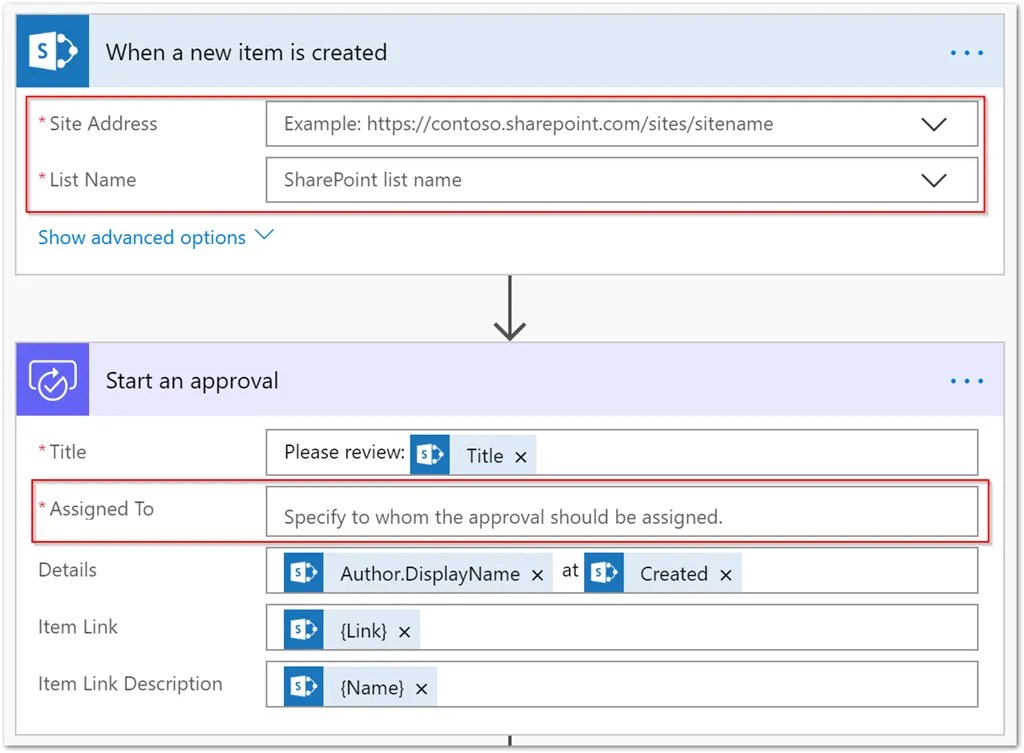This screenshot has width=1024, height=753.
Task: Click the Item Link Description field
Action: (x=622, y=684)
